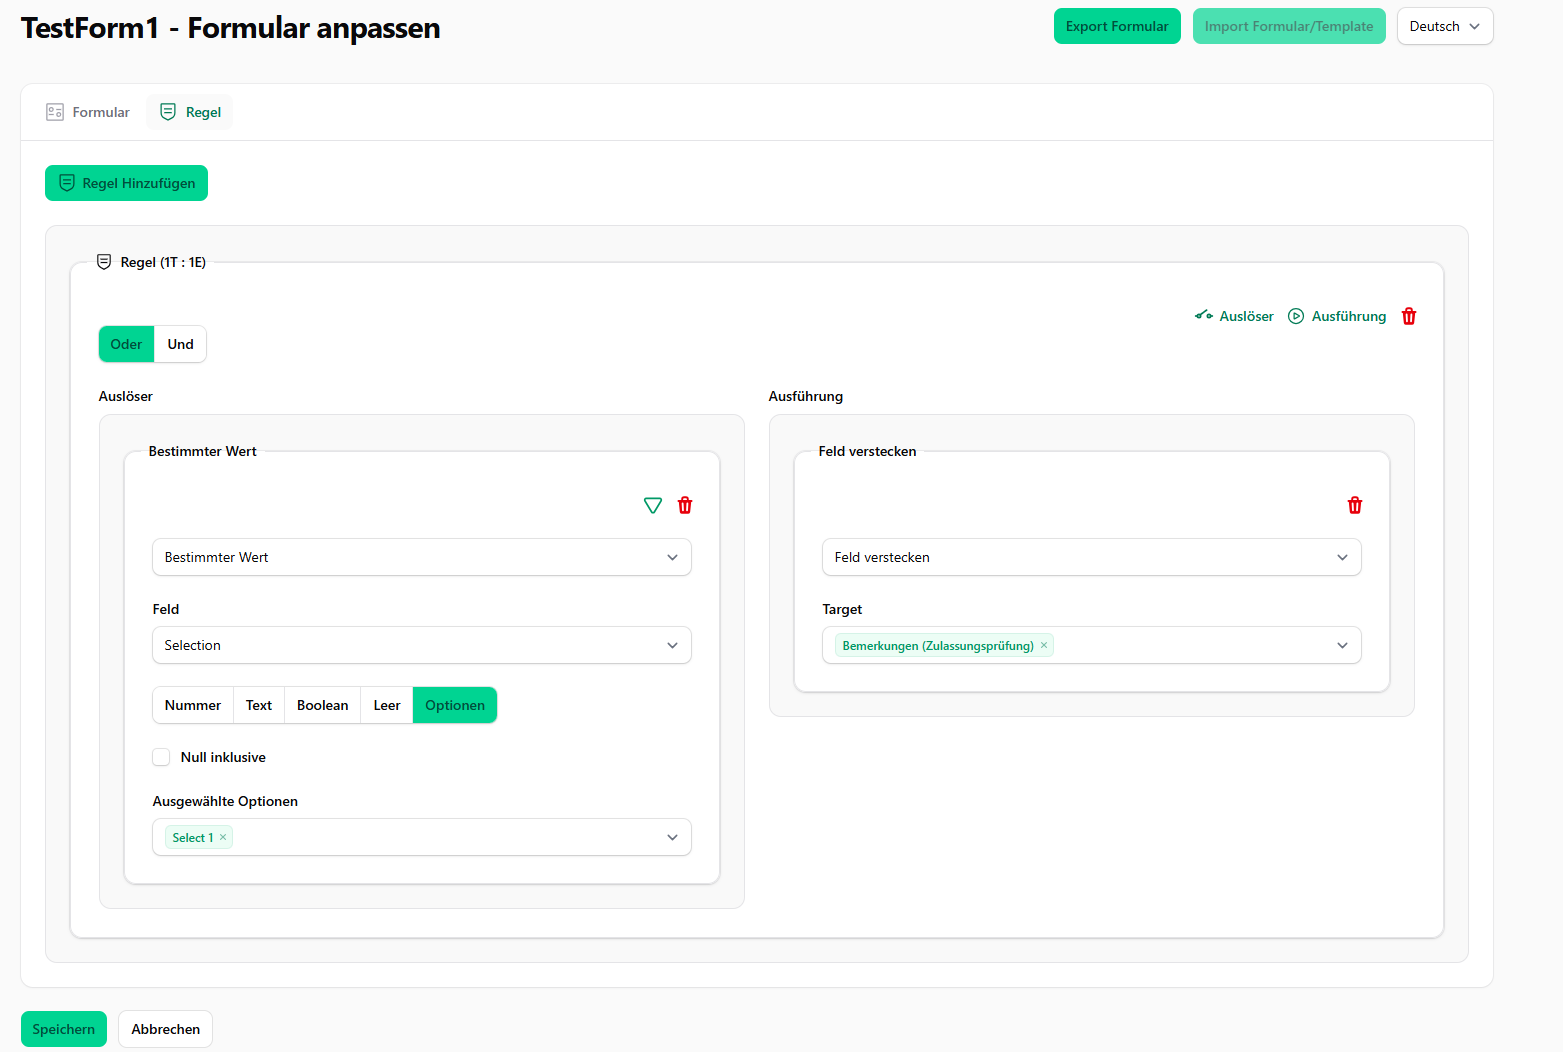Viewport: 1563px width, 1052px height.
Task: Delete the Feld verstecken action via trash icon
Action: click(1354, 505)
